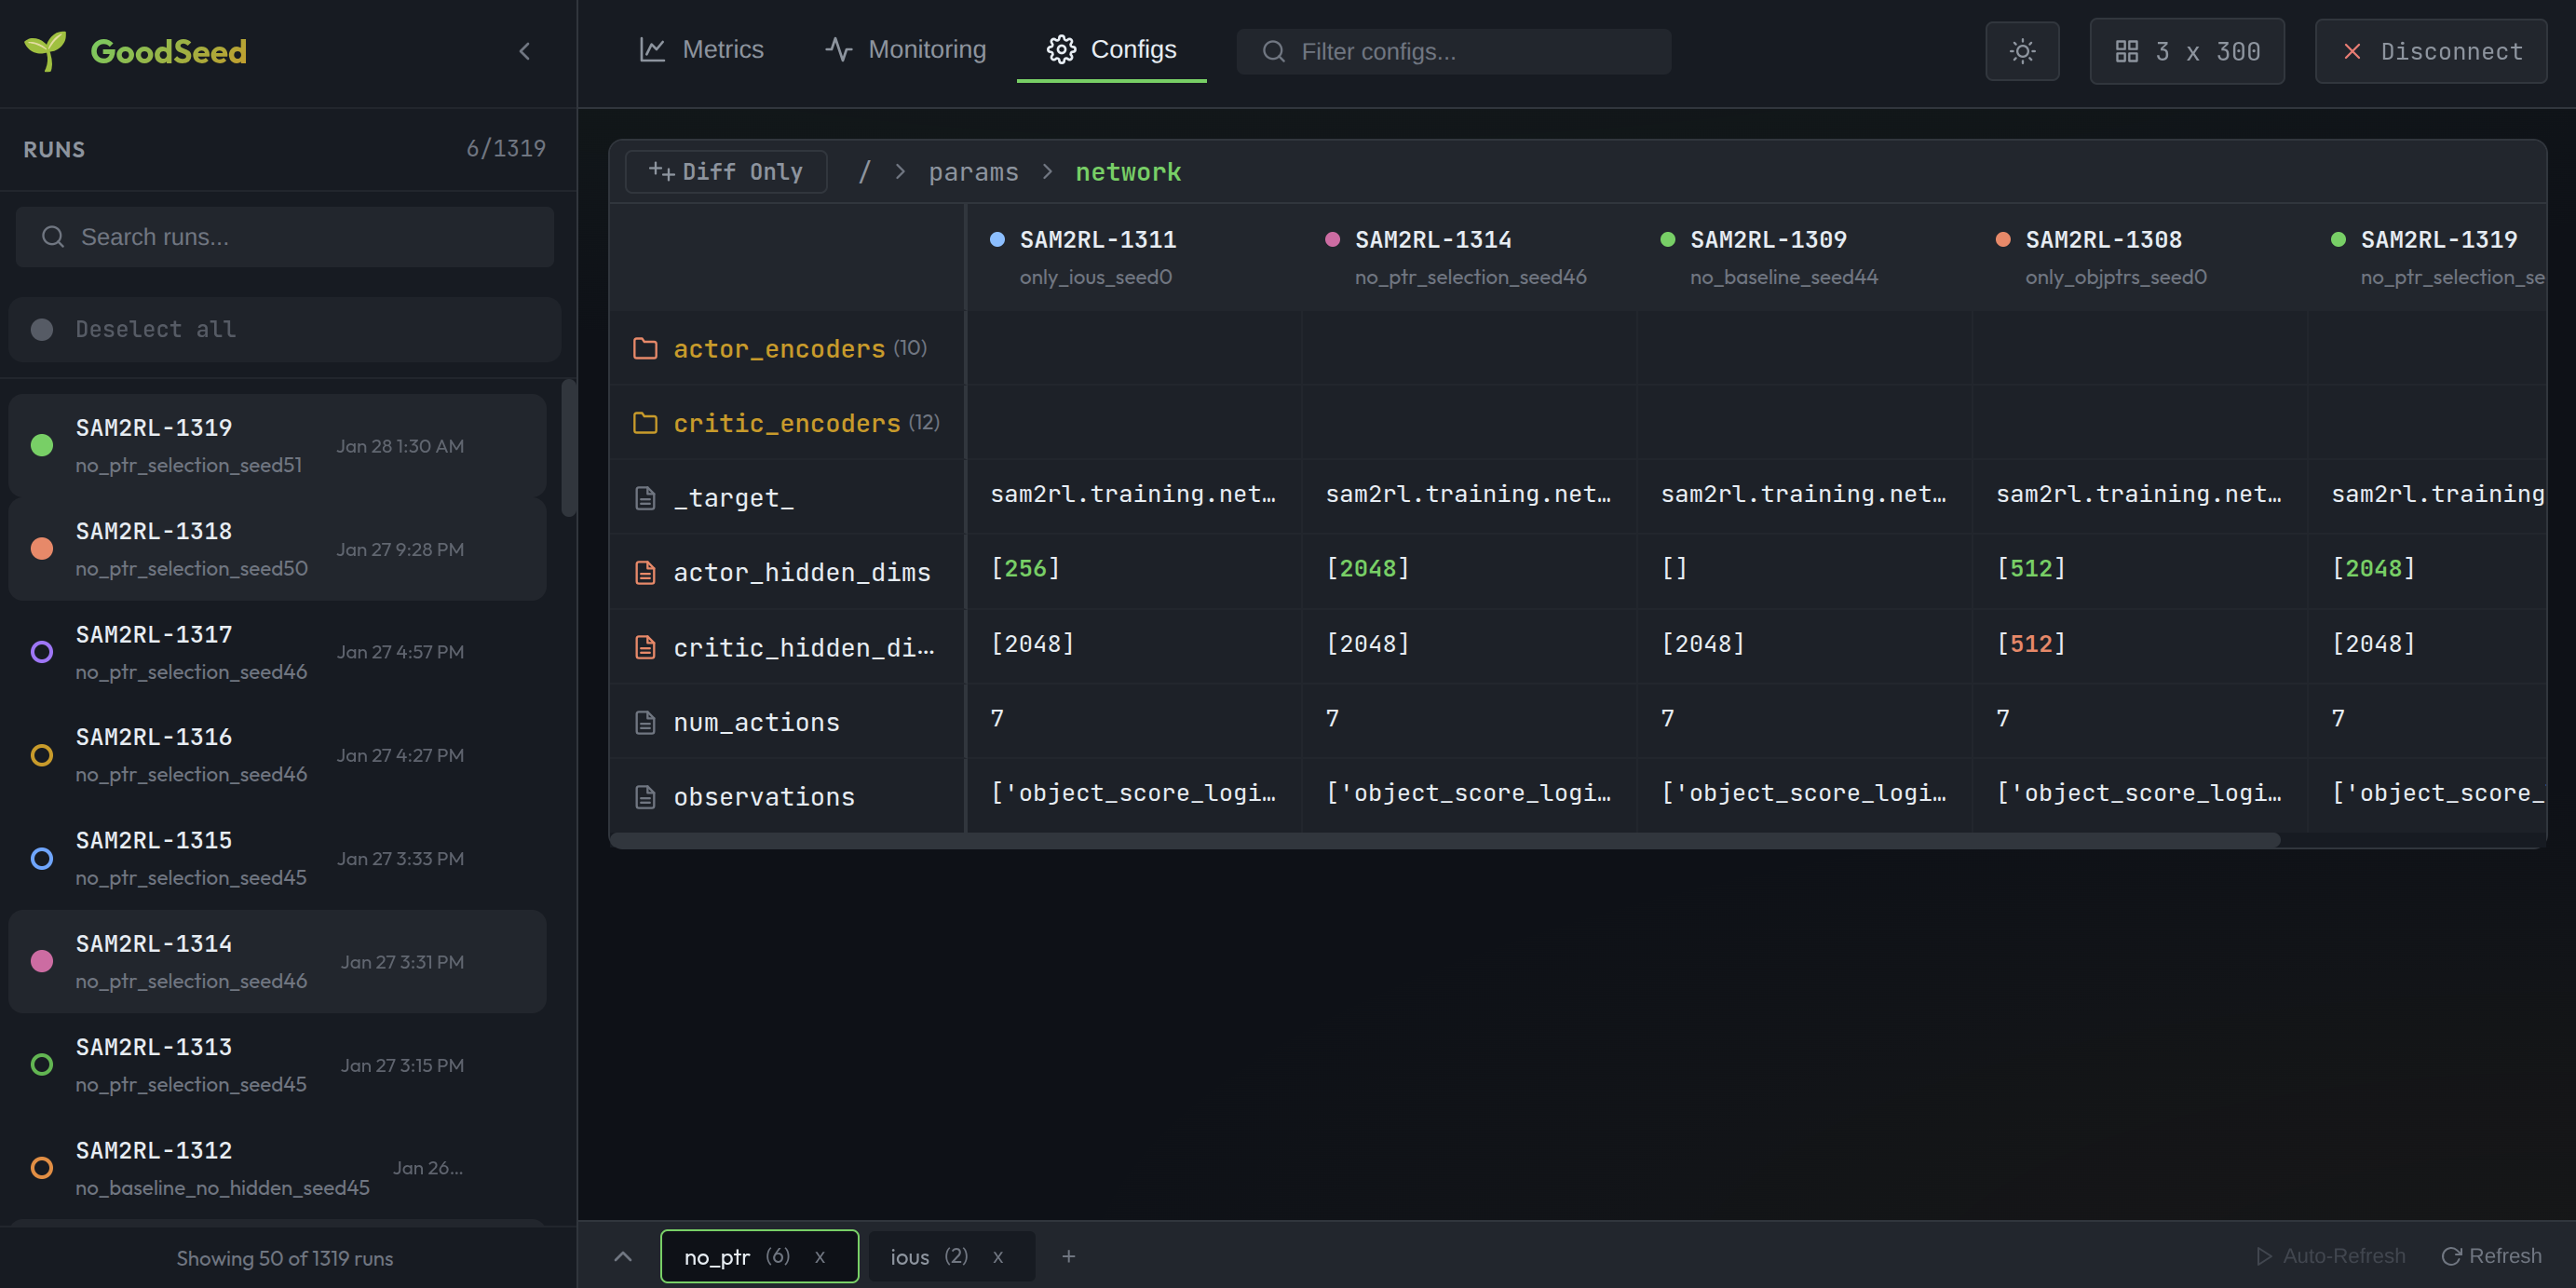Toggle light theme with the sun icon

pyautogui.click(x=2022, y=51)
